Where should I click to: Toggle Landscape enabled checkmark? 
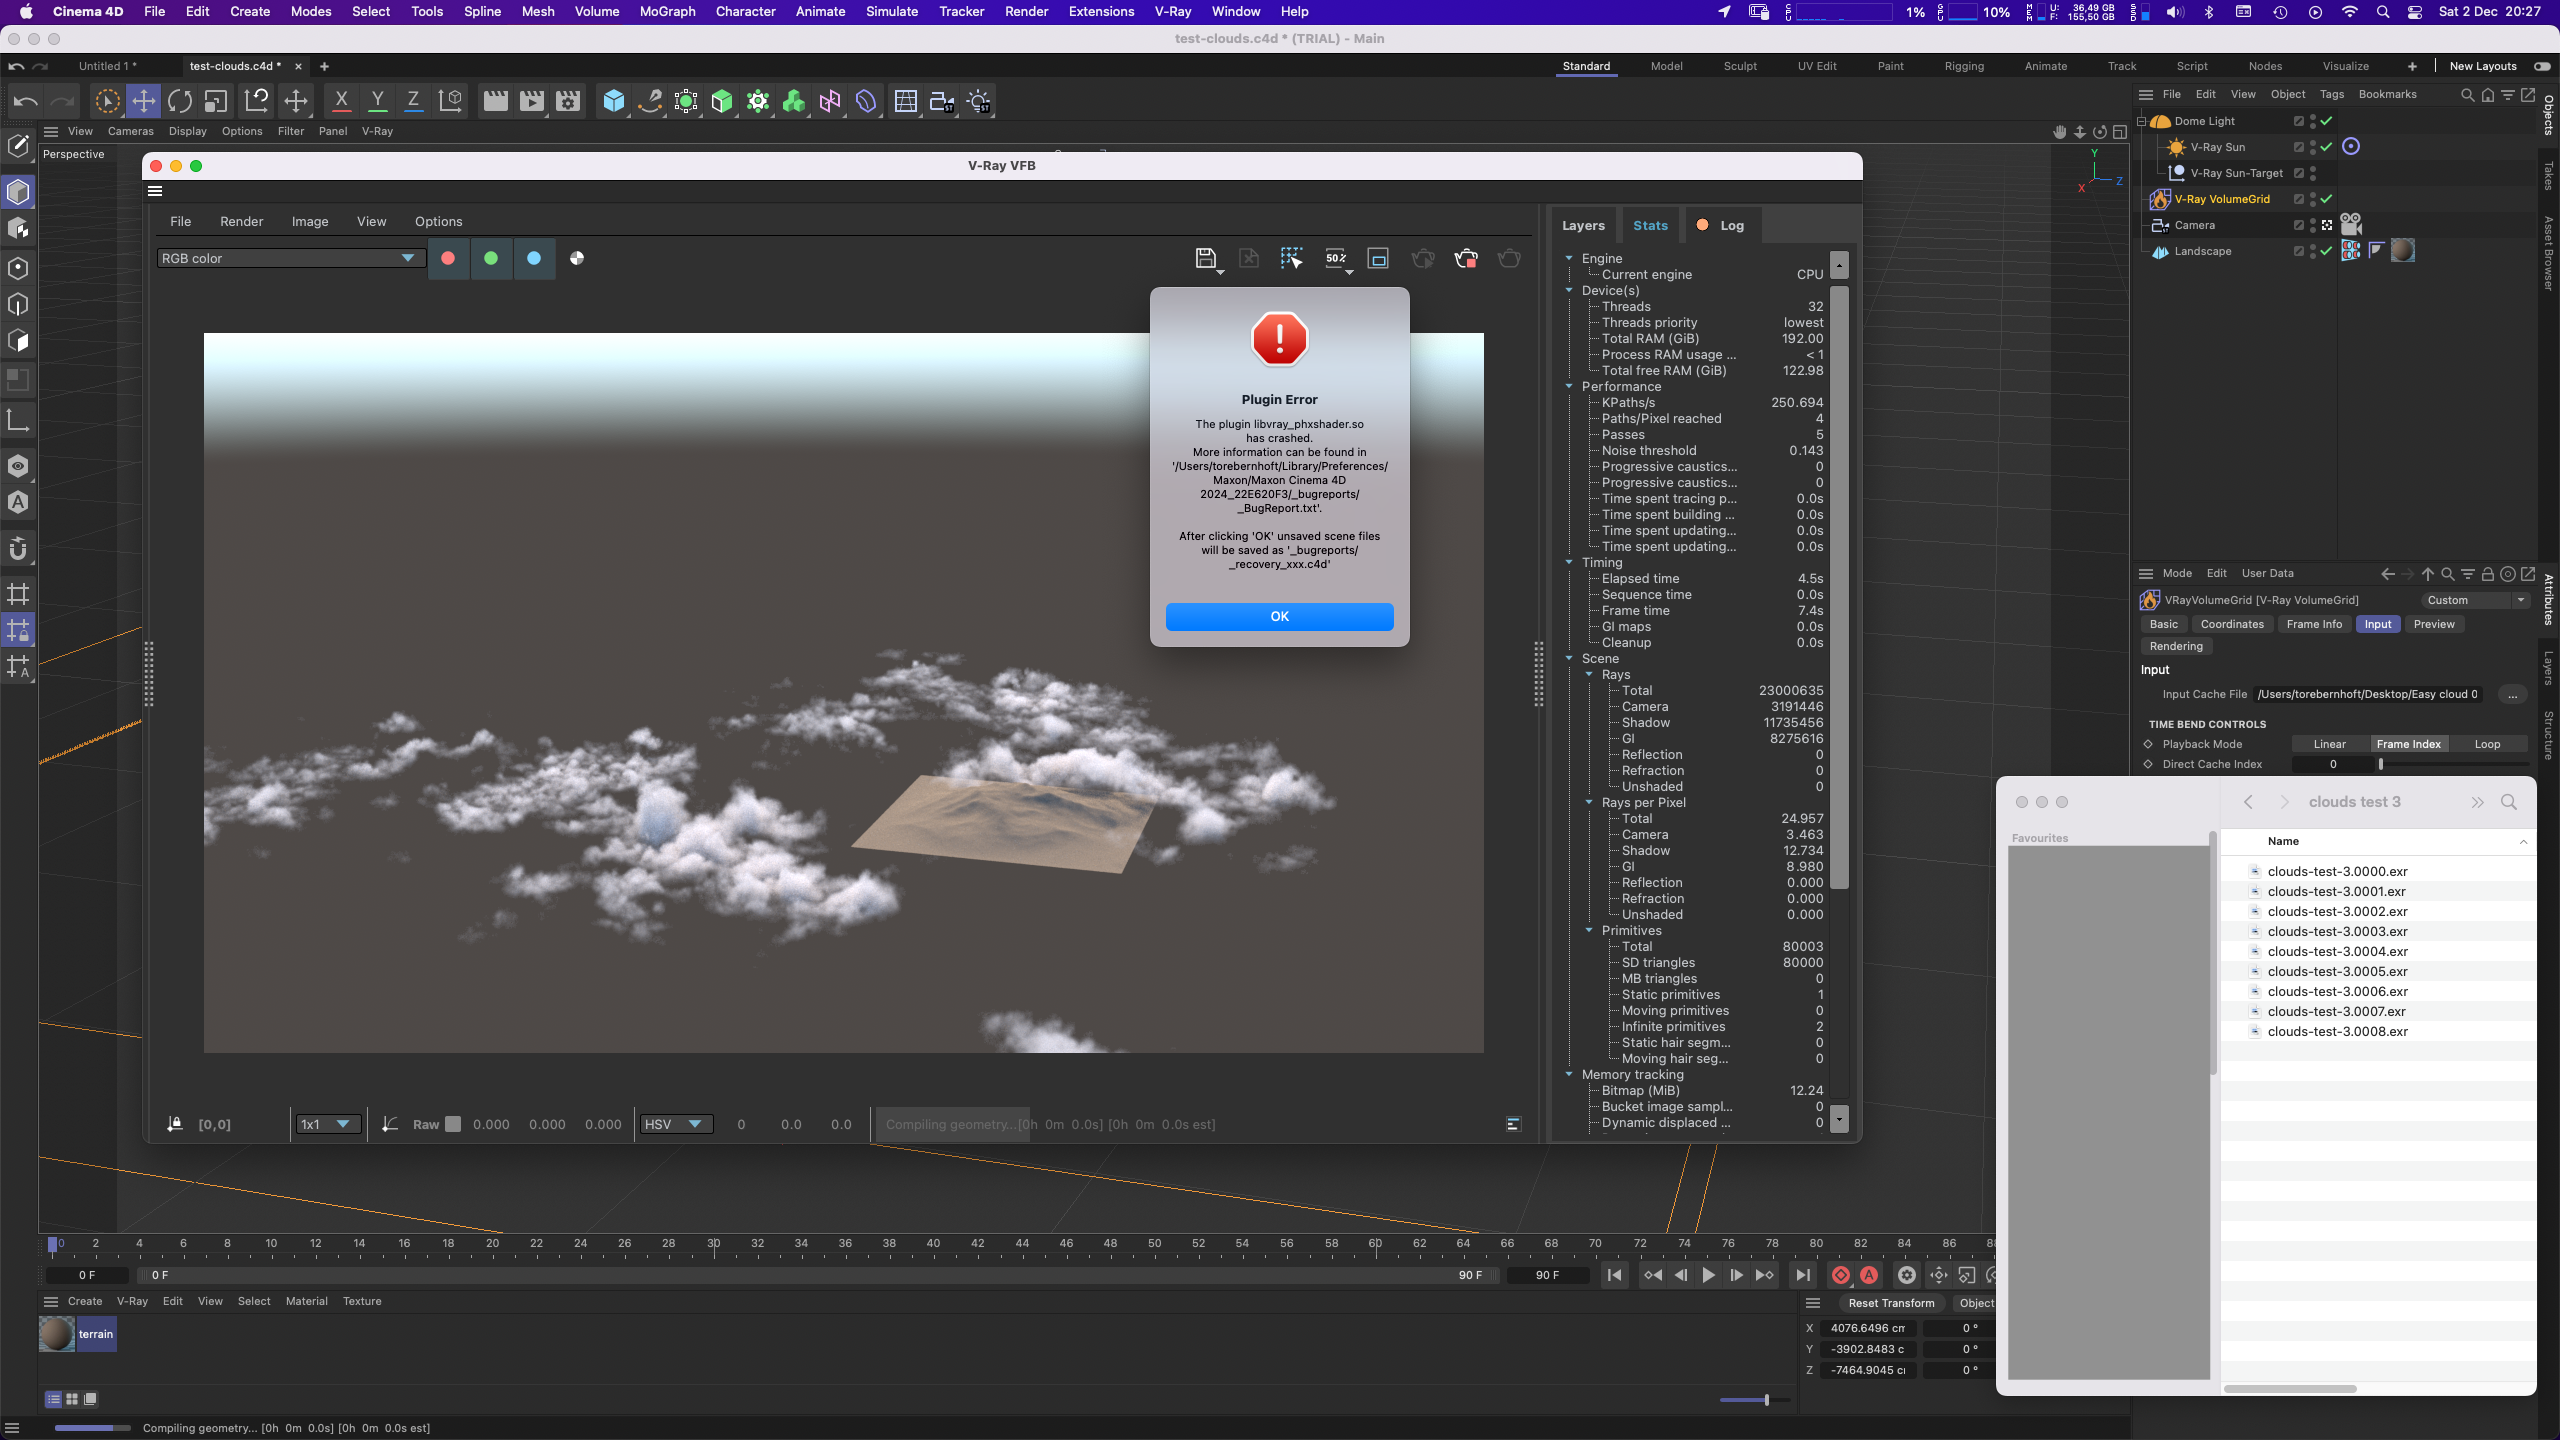pos(2327,251)
